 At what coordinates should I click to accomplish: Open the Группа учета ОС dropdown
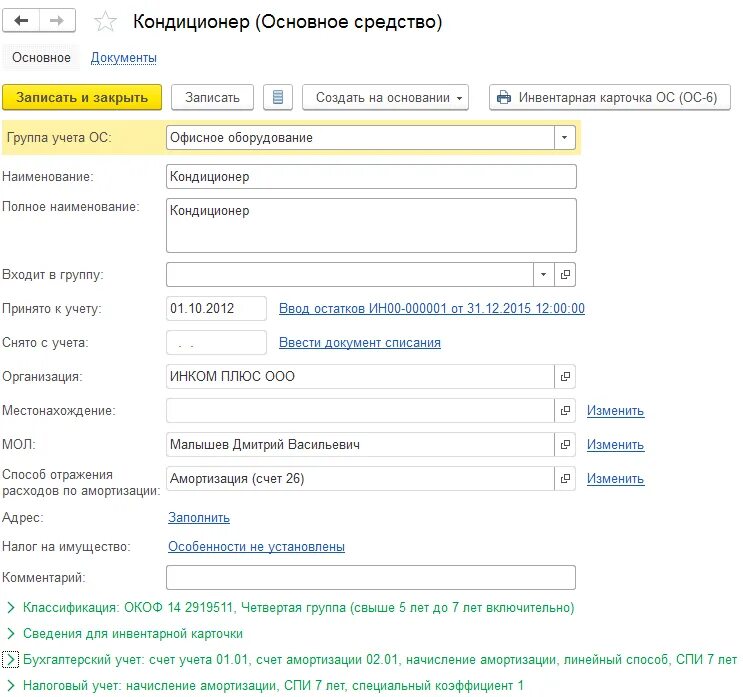coord(564,137)
